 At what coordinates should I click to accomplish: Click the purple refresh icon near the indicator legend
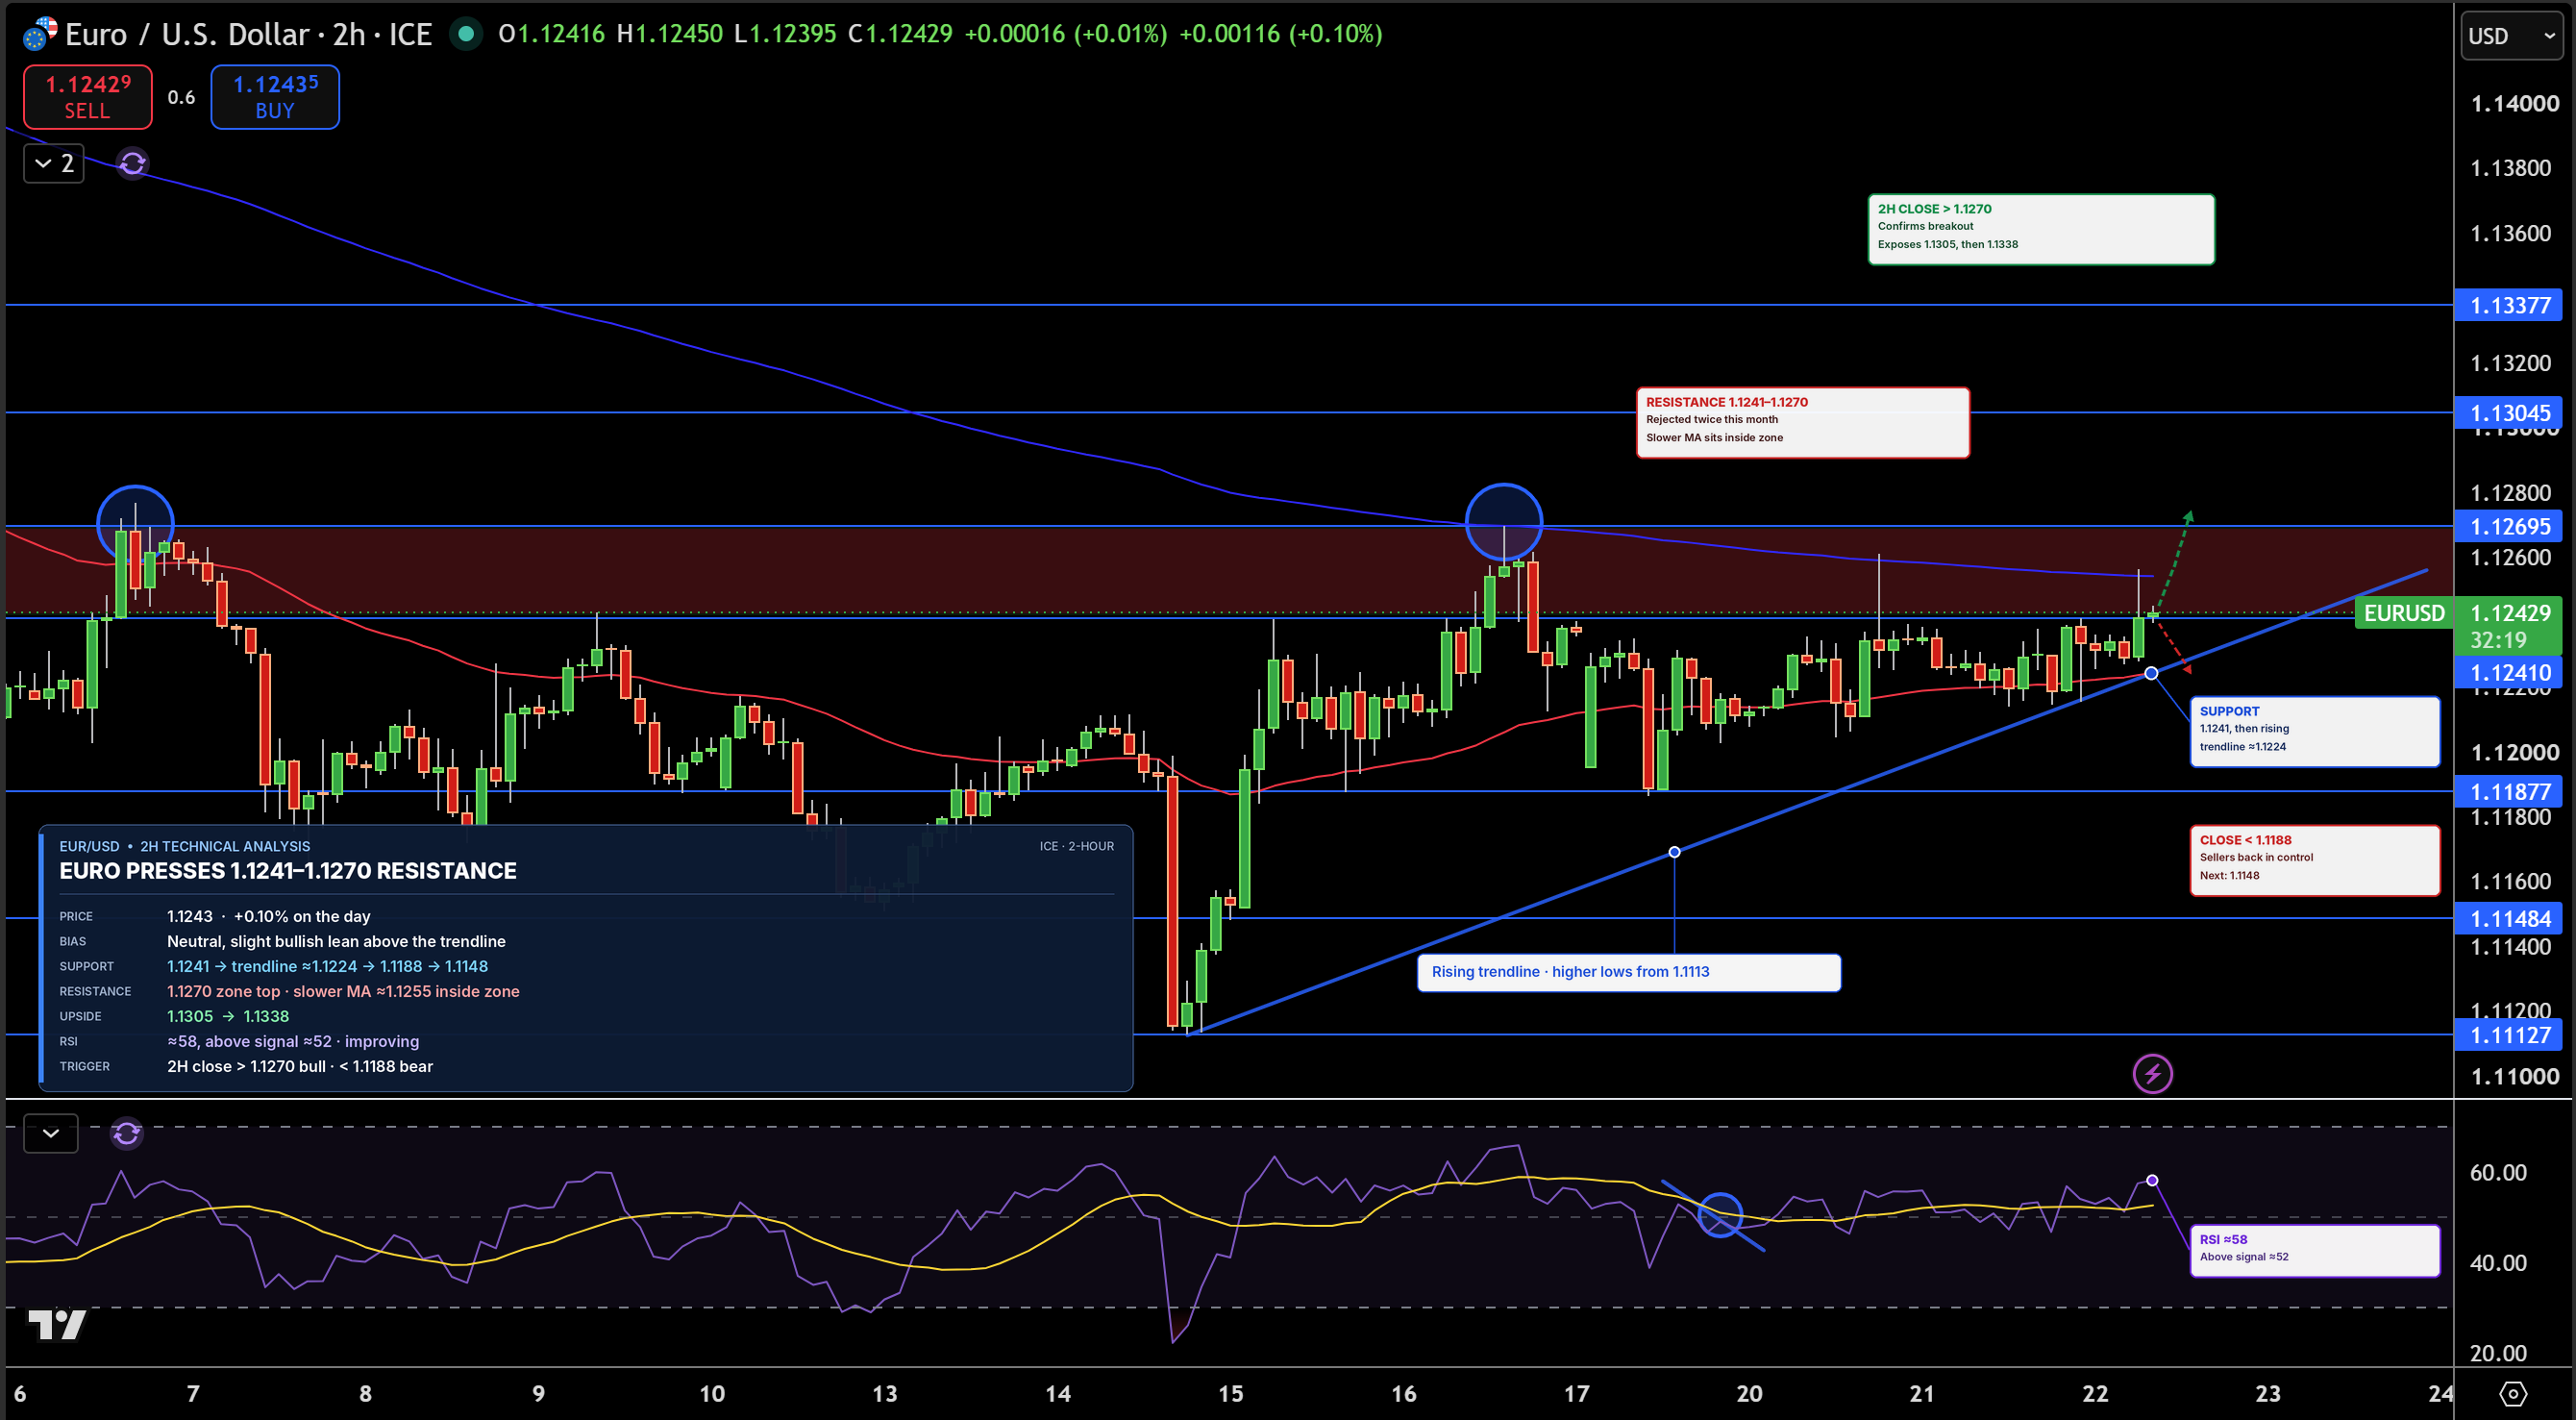coord(133,163)
